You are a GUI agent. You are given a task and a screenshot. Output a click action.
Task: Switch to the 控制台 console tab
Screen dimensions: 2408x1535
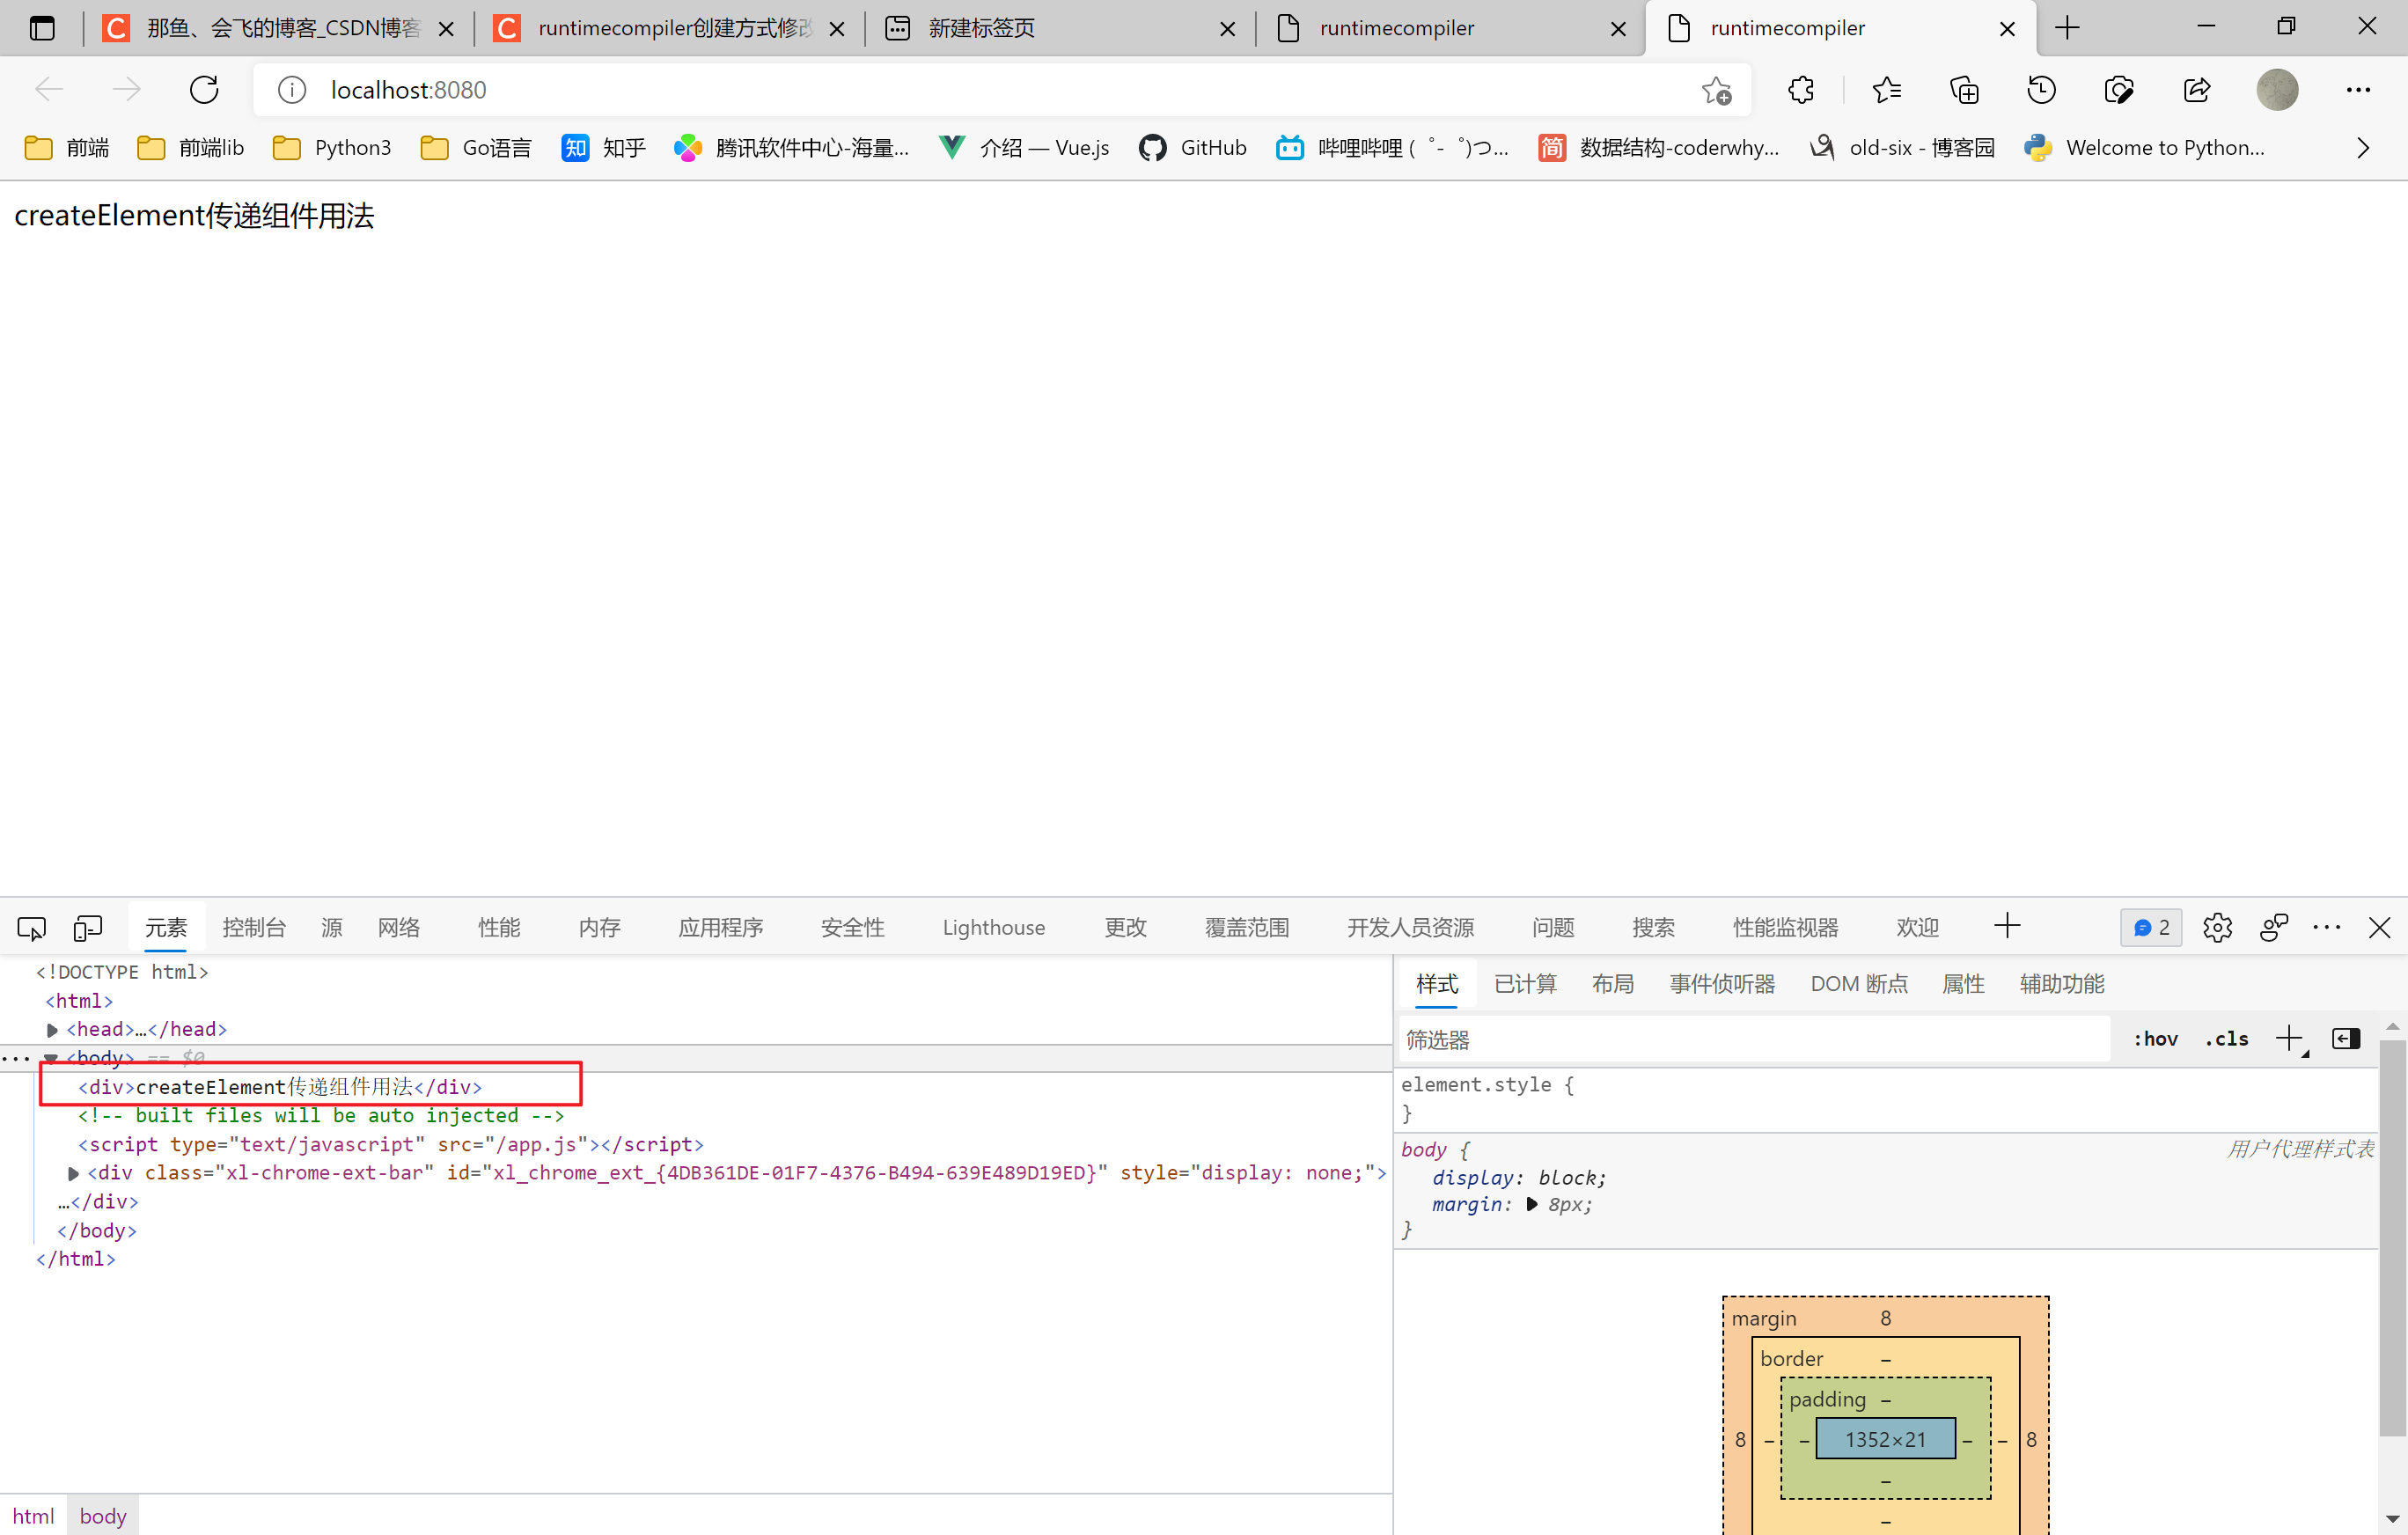click(x=254, y=928)
